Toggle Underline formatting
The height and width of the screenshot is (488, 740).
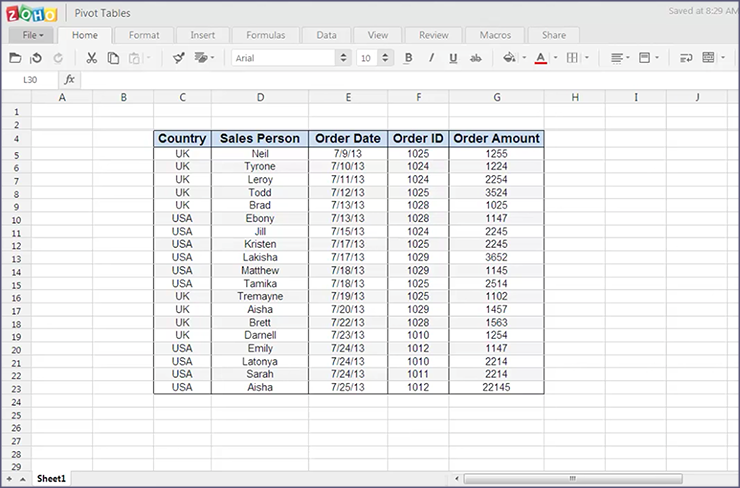coord(453,58)
